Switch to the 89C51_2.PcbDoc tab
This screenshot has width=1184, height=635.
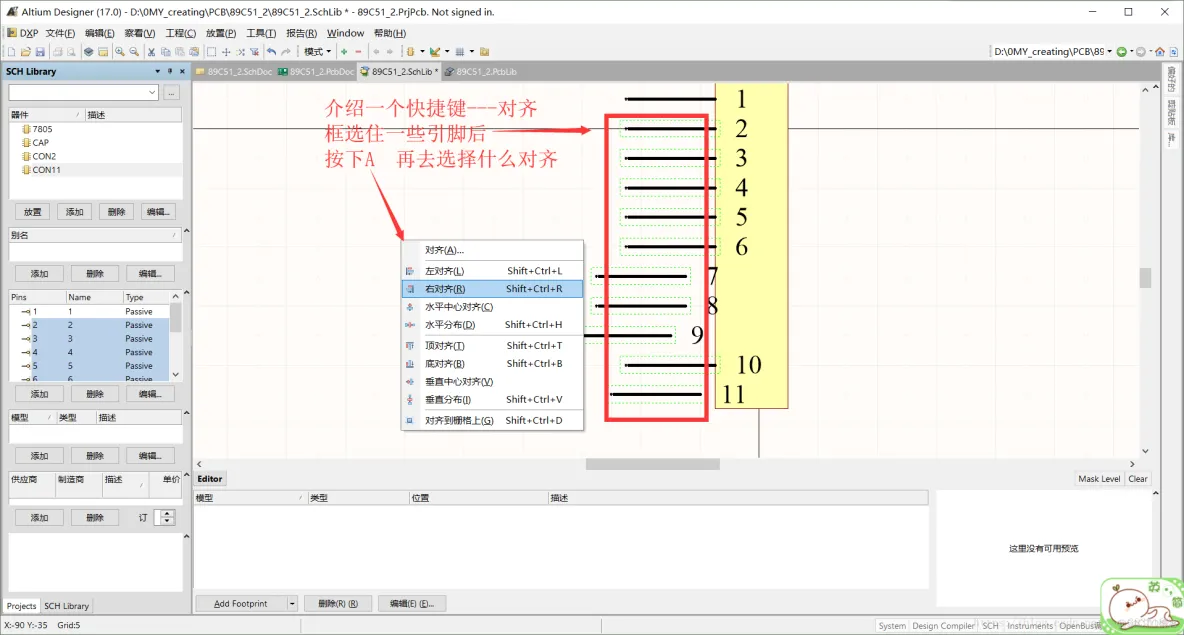316,72
